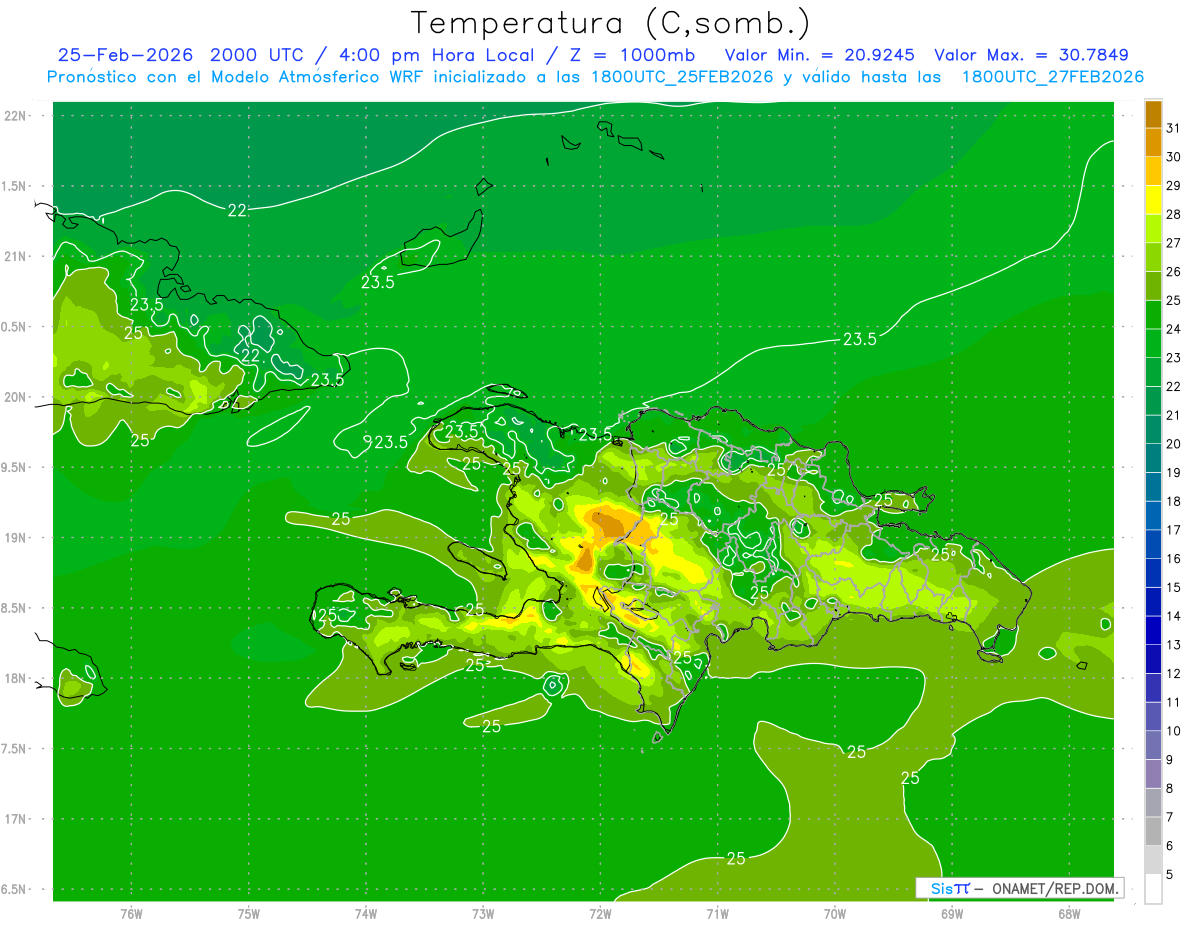Pick the yellow legend swatch between 28 and 29
This screenshot has width=1200, height=927.
pyautogui.click(x=1153, y=200)
